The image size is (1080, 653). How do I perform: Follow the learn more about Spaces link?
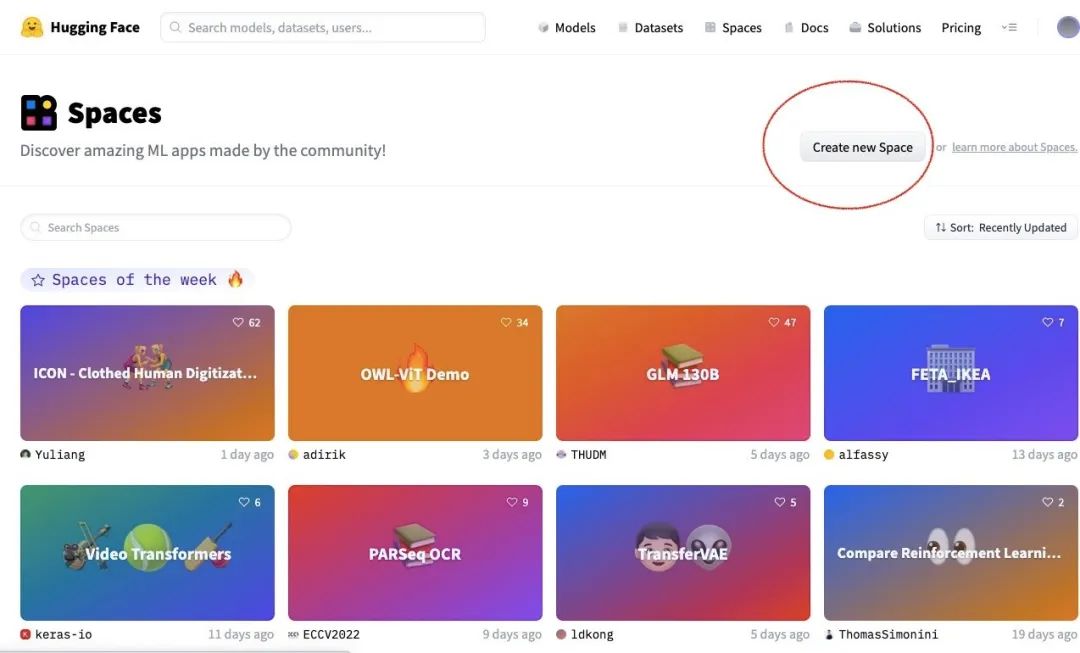pyautogui.click(x=1015, y=147)
